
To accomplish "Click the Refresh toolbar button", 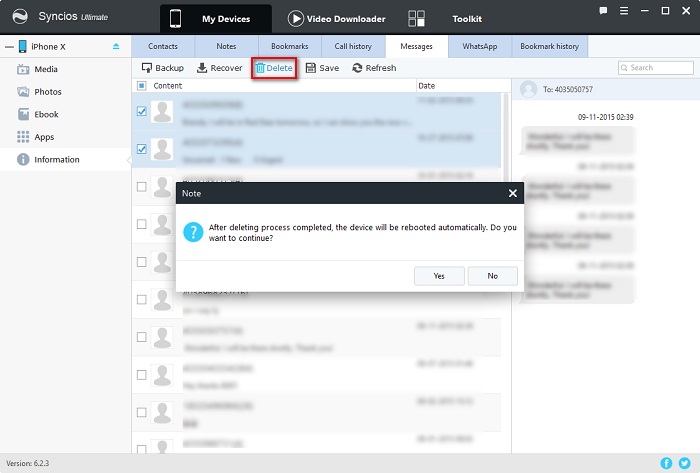I will (x=374, y=68).
